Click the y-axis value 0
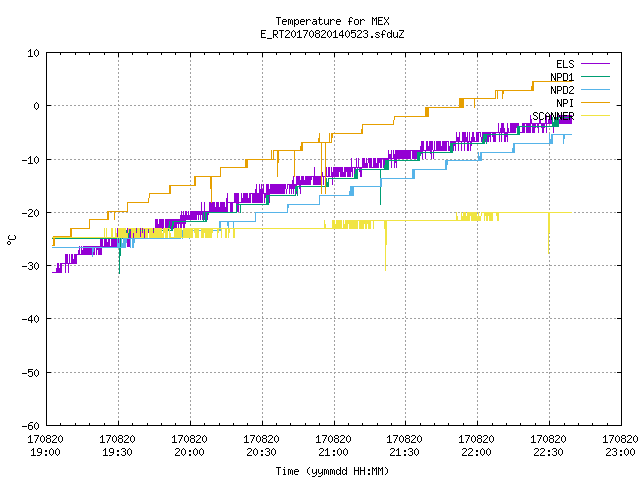 click(37, 106)
